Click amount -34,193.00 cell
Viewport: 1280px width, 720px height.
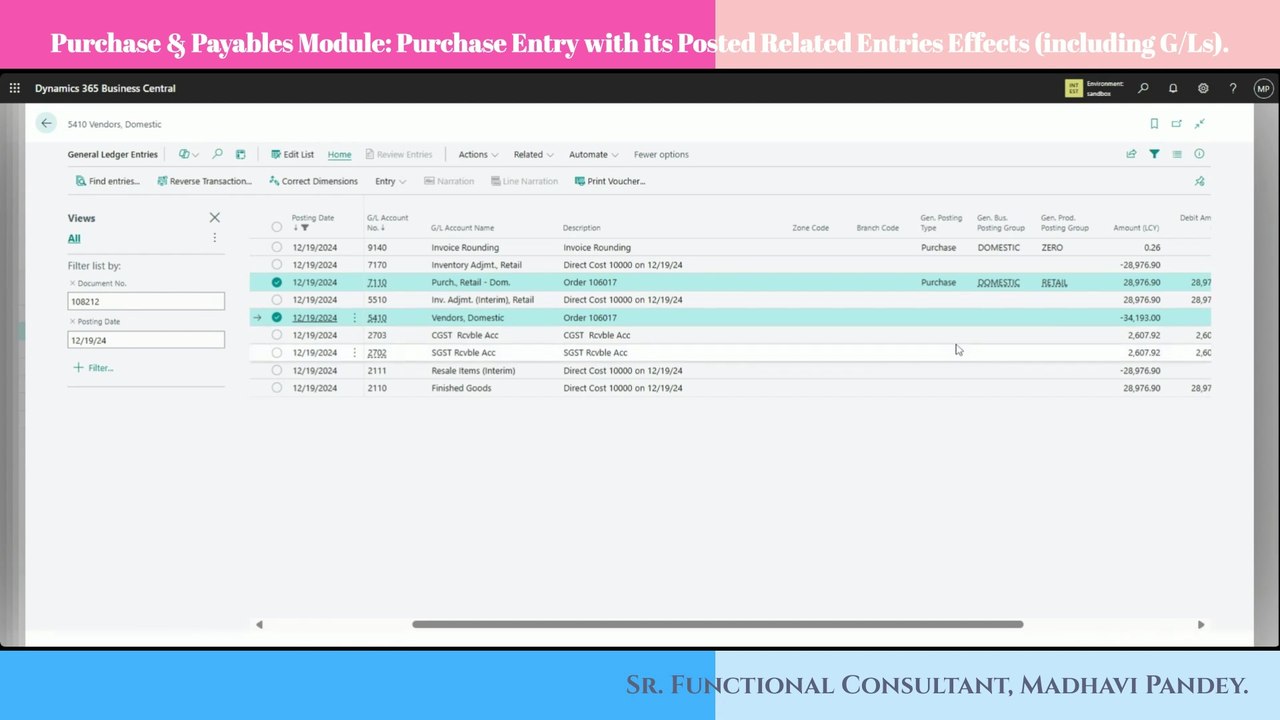(x=1139, y=318)
